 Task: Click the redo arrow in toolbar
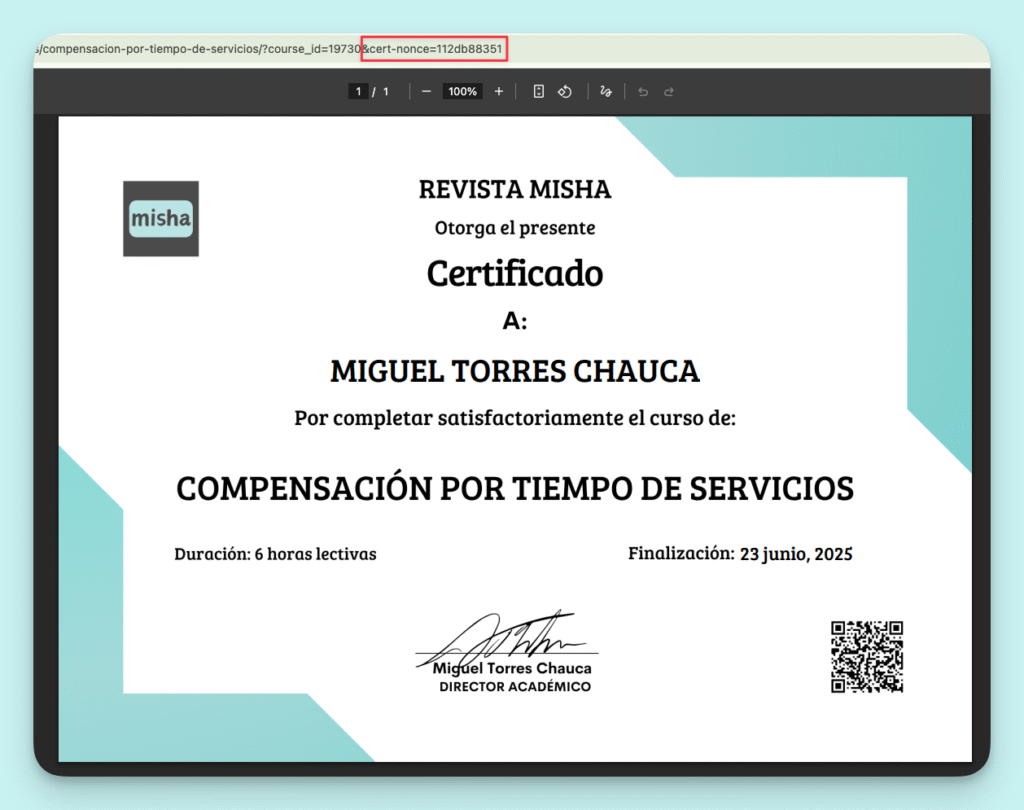pos(669,91)
